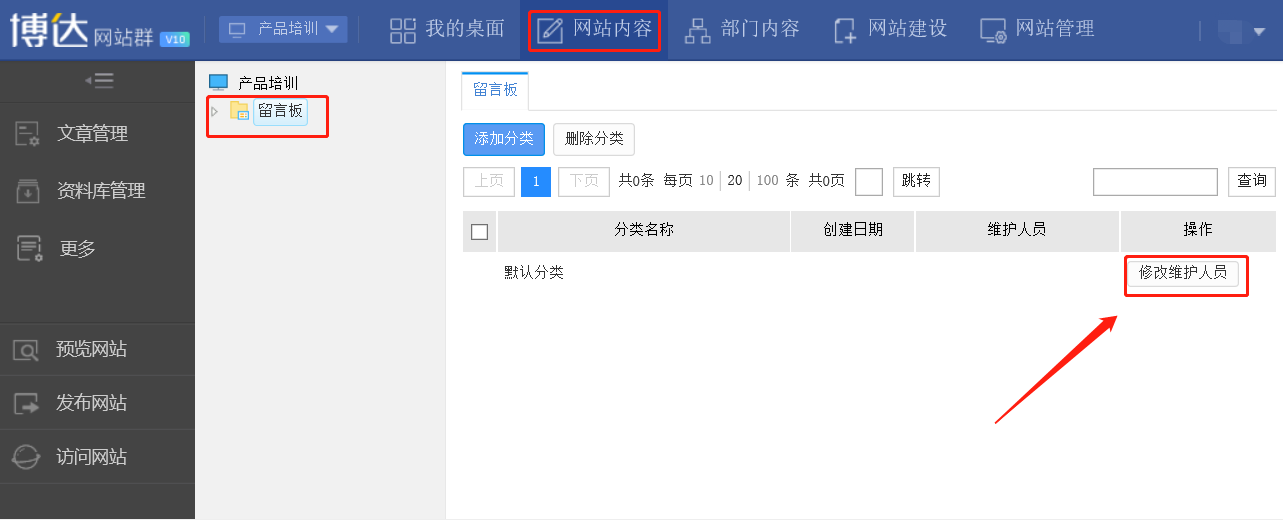Open the 产品培训 site dropdown
The width and height of the screenshot is (1283, 521).
tap(283, 29)
